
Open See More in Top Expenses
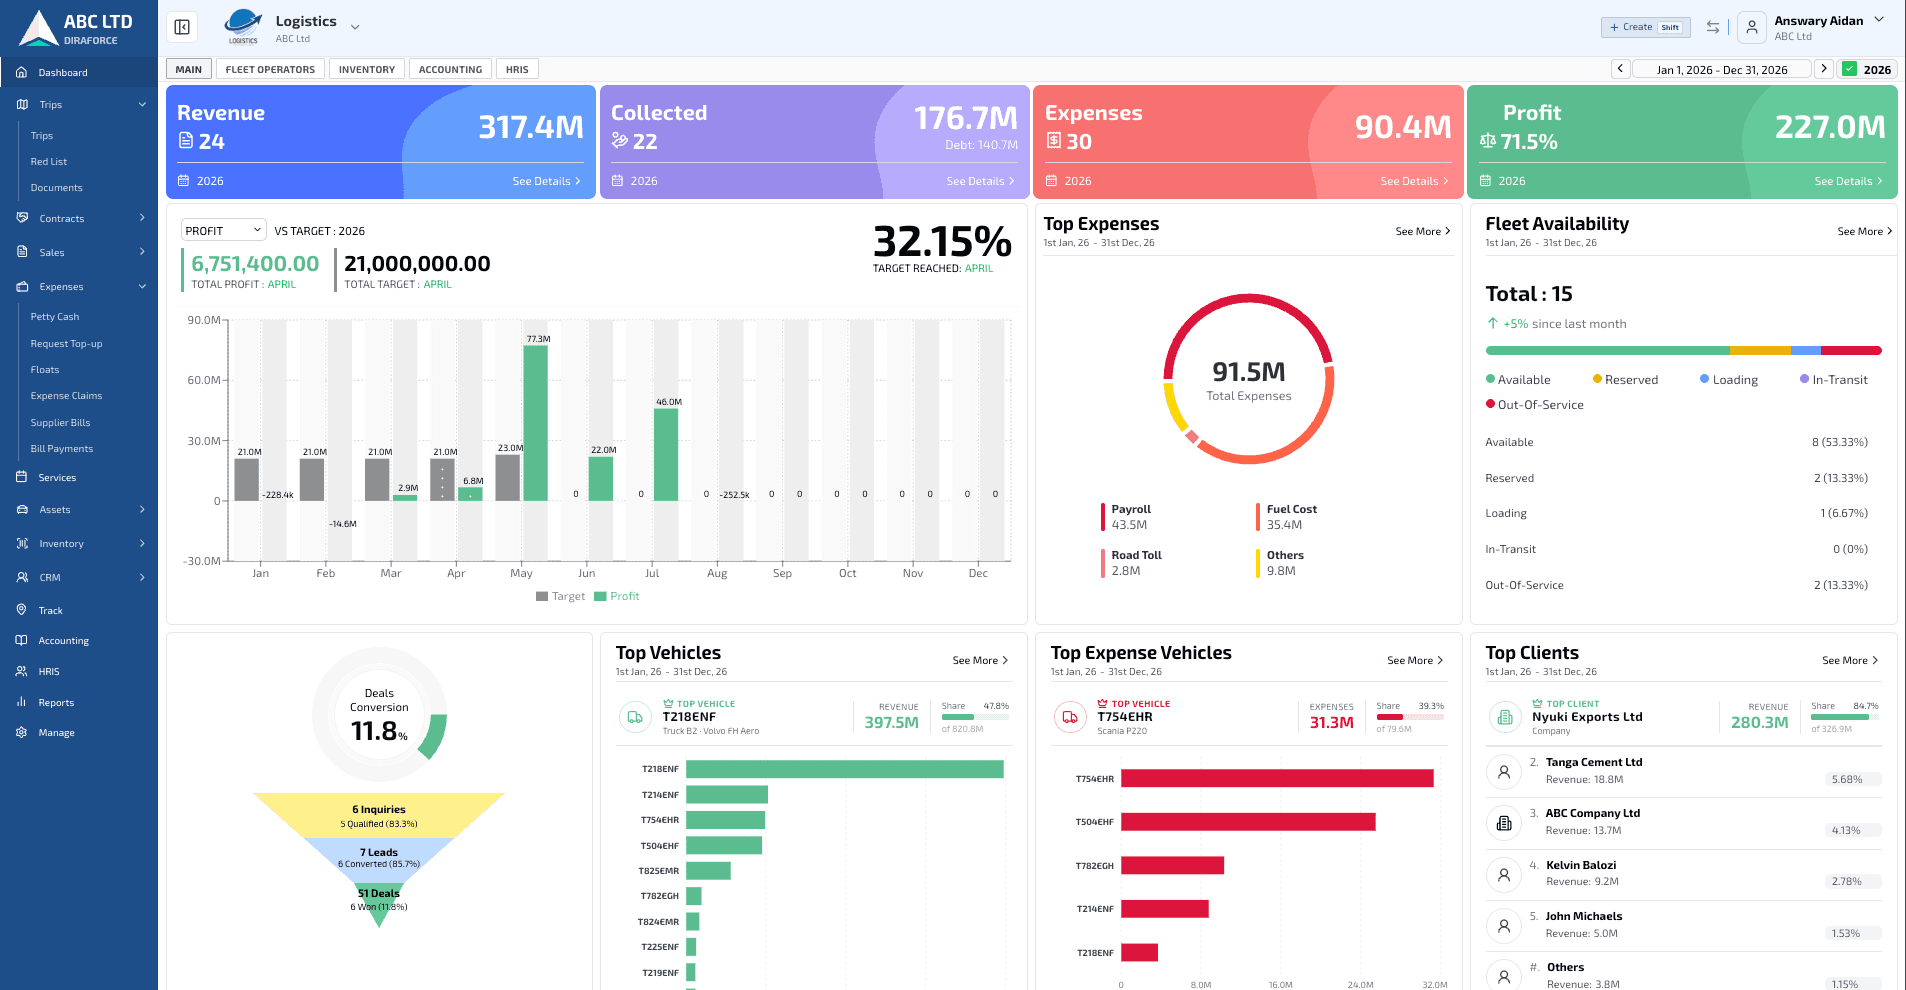(x=1423, y=231)
